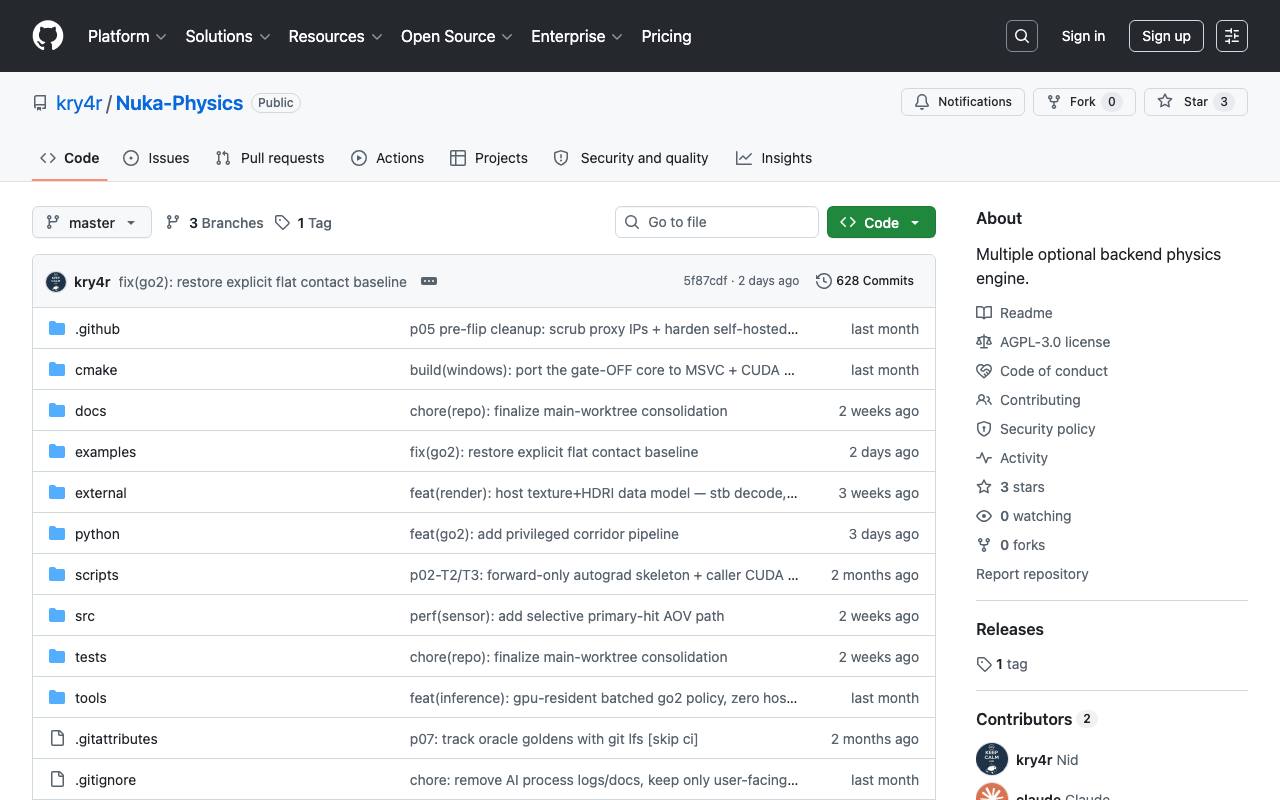View the 628 Commits history link
The height and width of the screenshot is (800, 1280).
coord(865,281)
